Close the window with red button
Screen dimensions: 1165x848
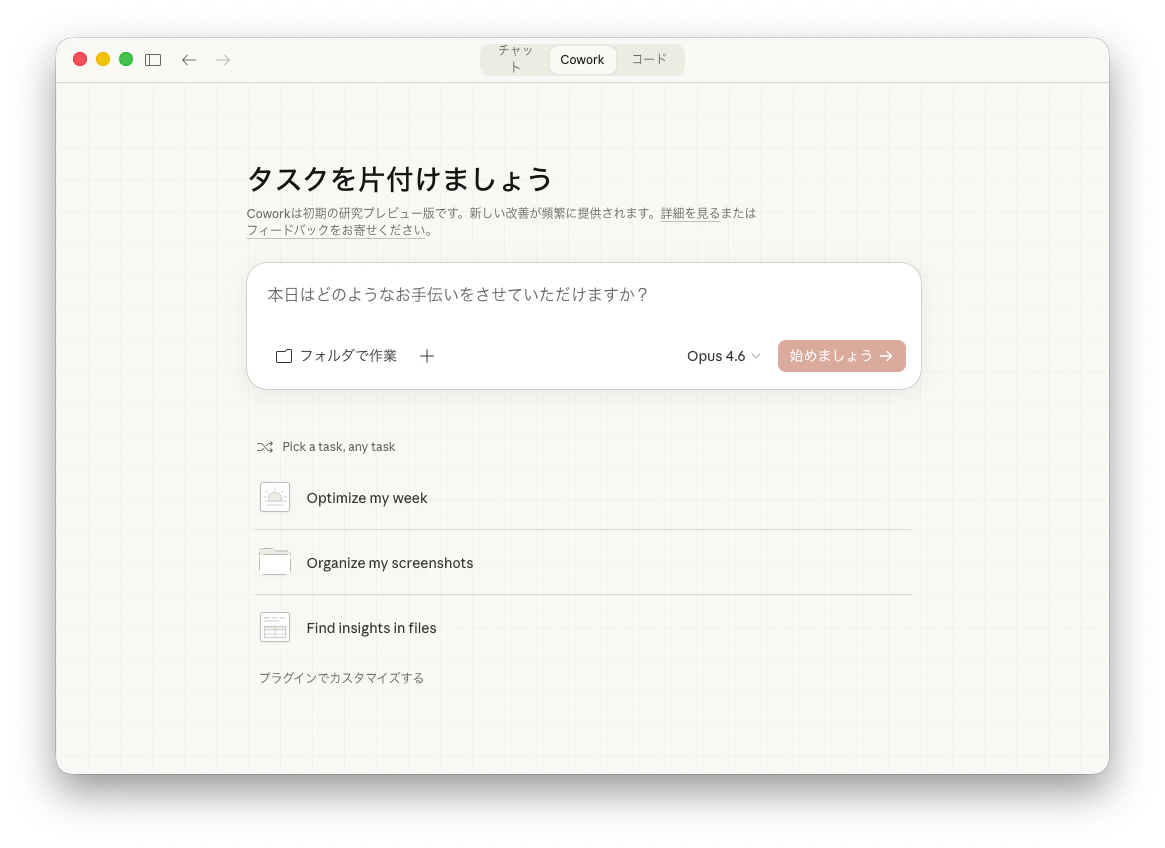tap(80, 59)
